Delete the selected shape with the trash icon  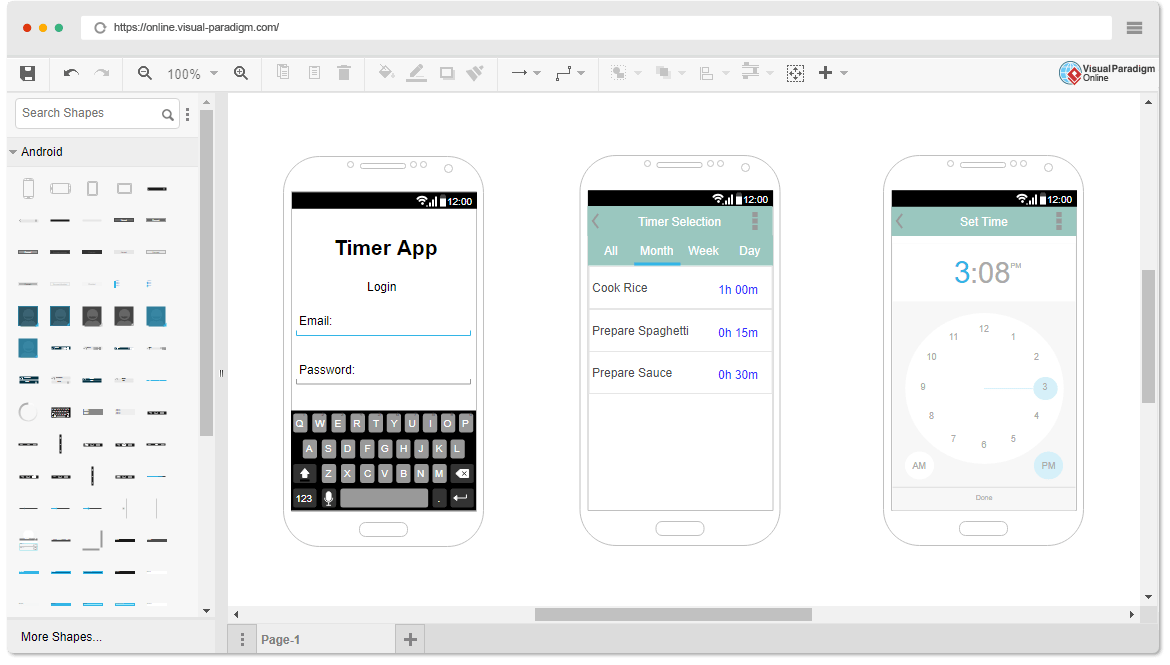[x=344, y=72]
